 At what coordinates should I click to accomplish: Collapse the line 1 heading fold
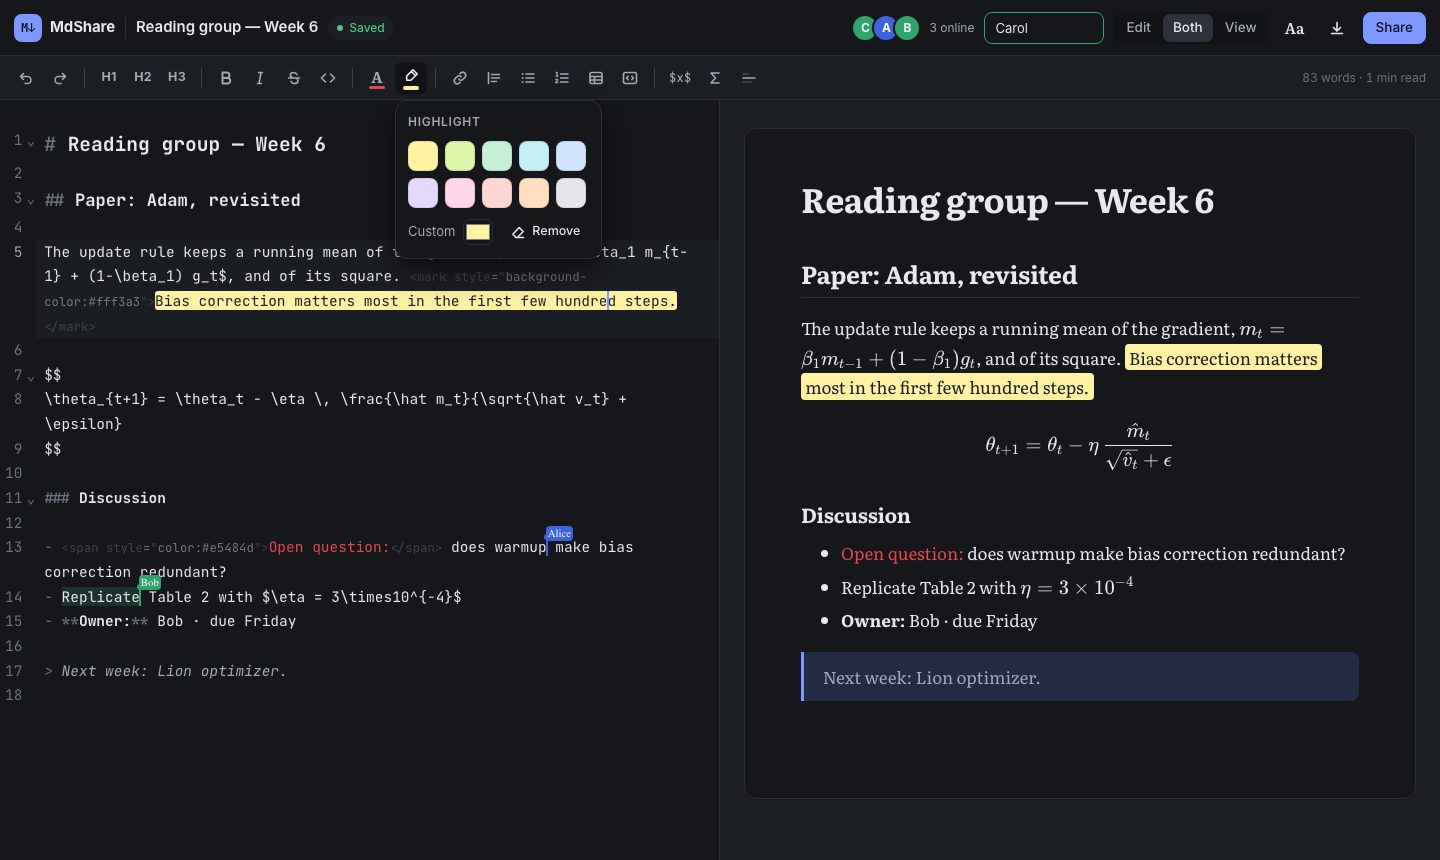tap(31, 144)
